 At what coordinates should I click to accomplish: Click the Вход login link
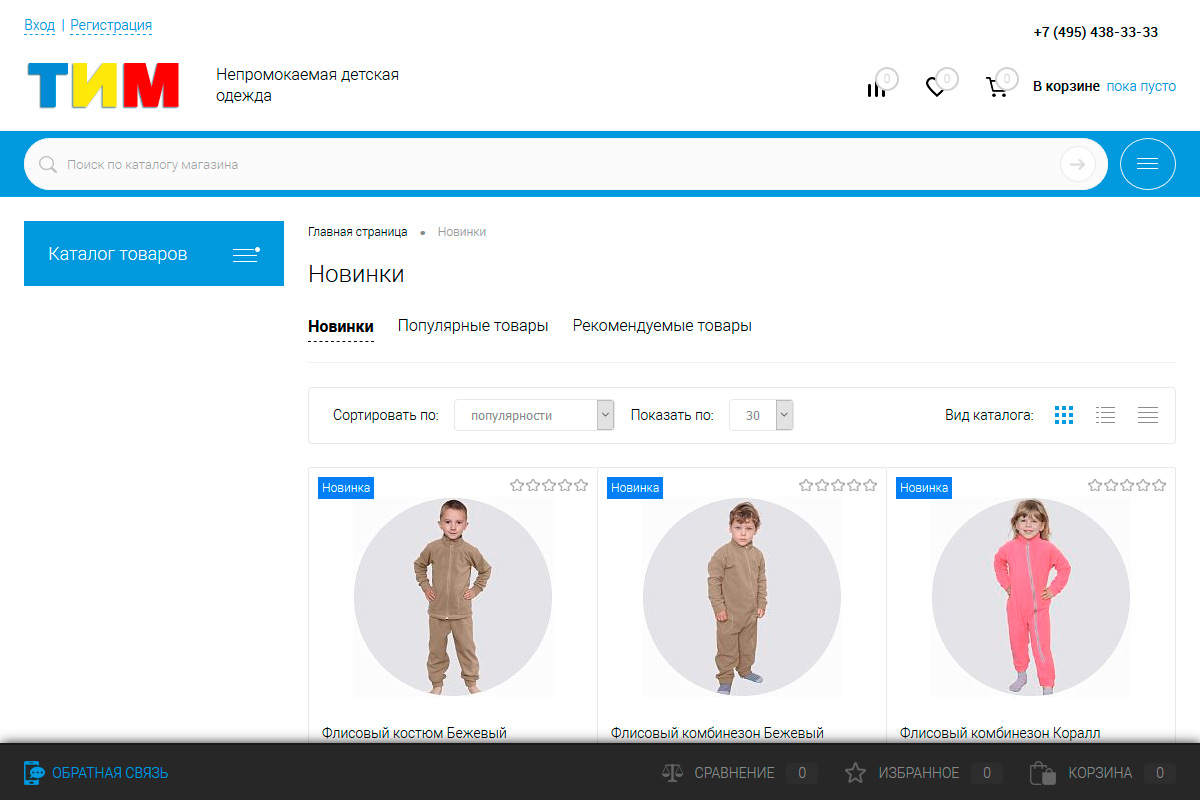(x=39, y=25)
